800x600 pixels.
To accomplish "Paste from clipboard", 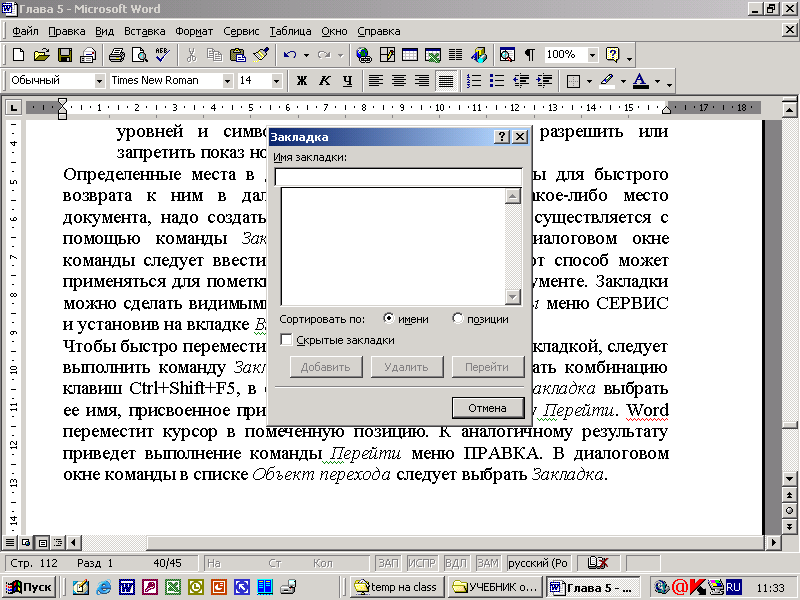I will point(238,55).
